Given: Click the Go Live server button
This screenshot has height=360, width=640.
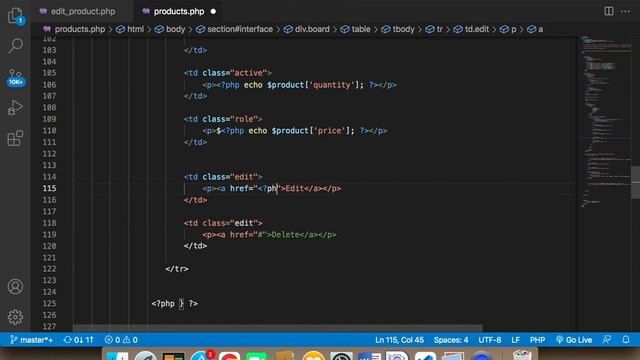Looking at the screenshot, I should click(574, 340).
